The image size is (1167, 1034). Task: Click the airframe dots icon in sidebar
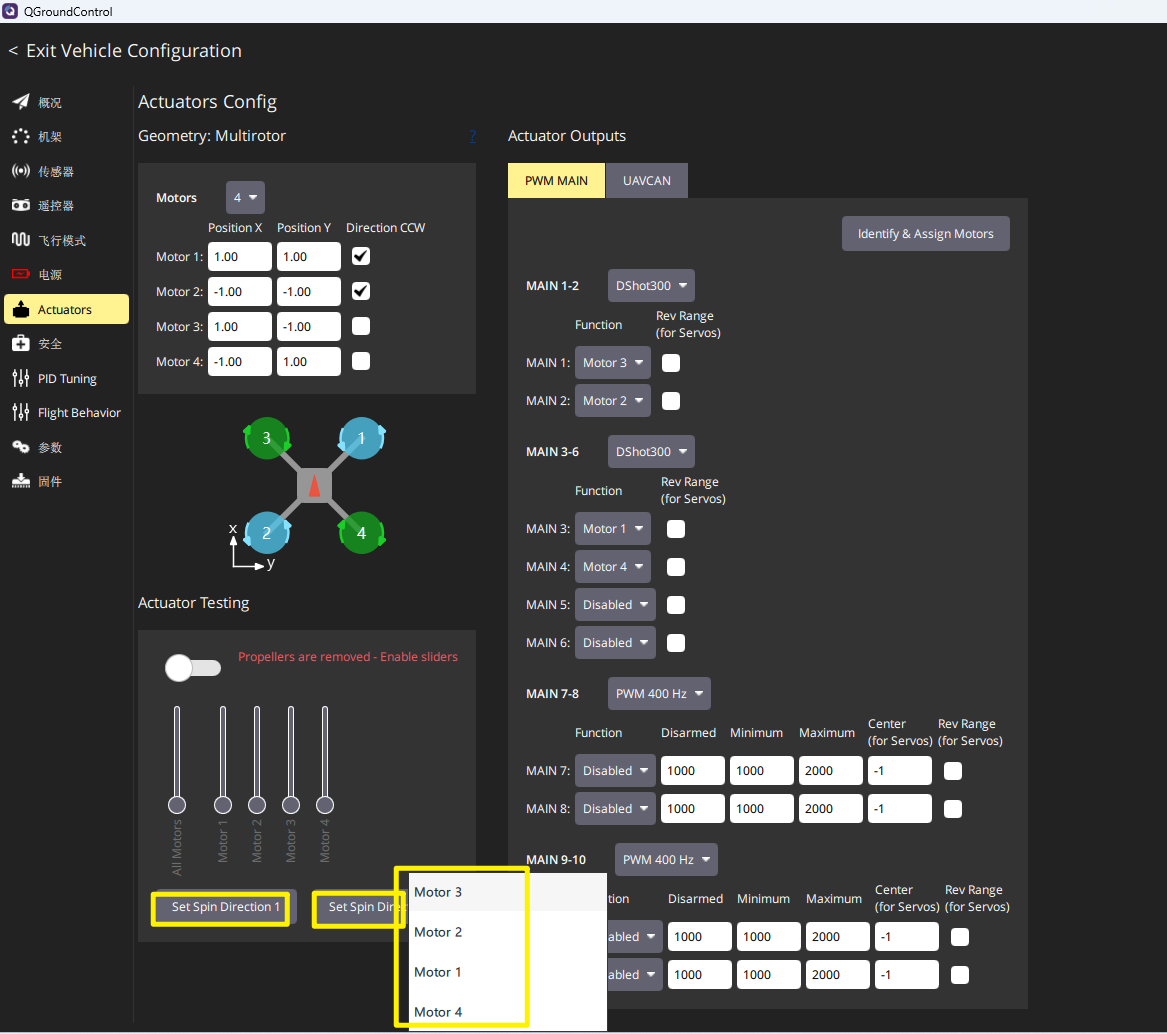click(21, 136)
